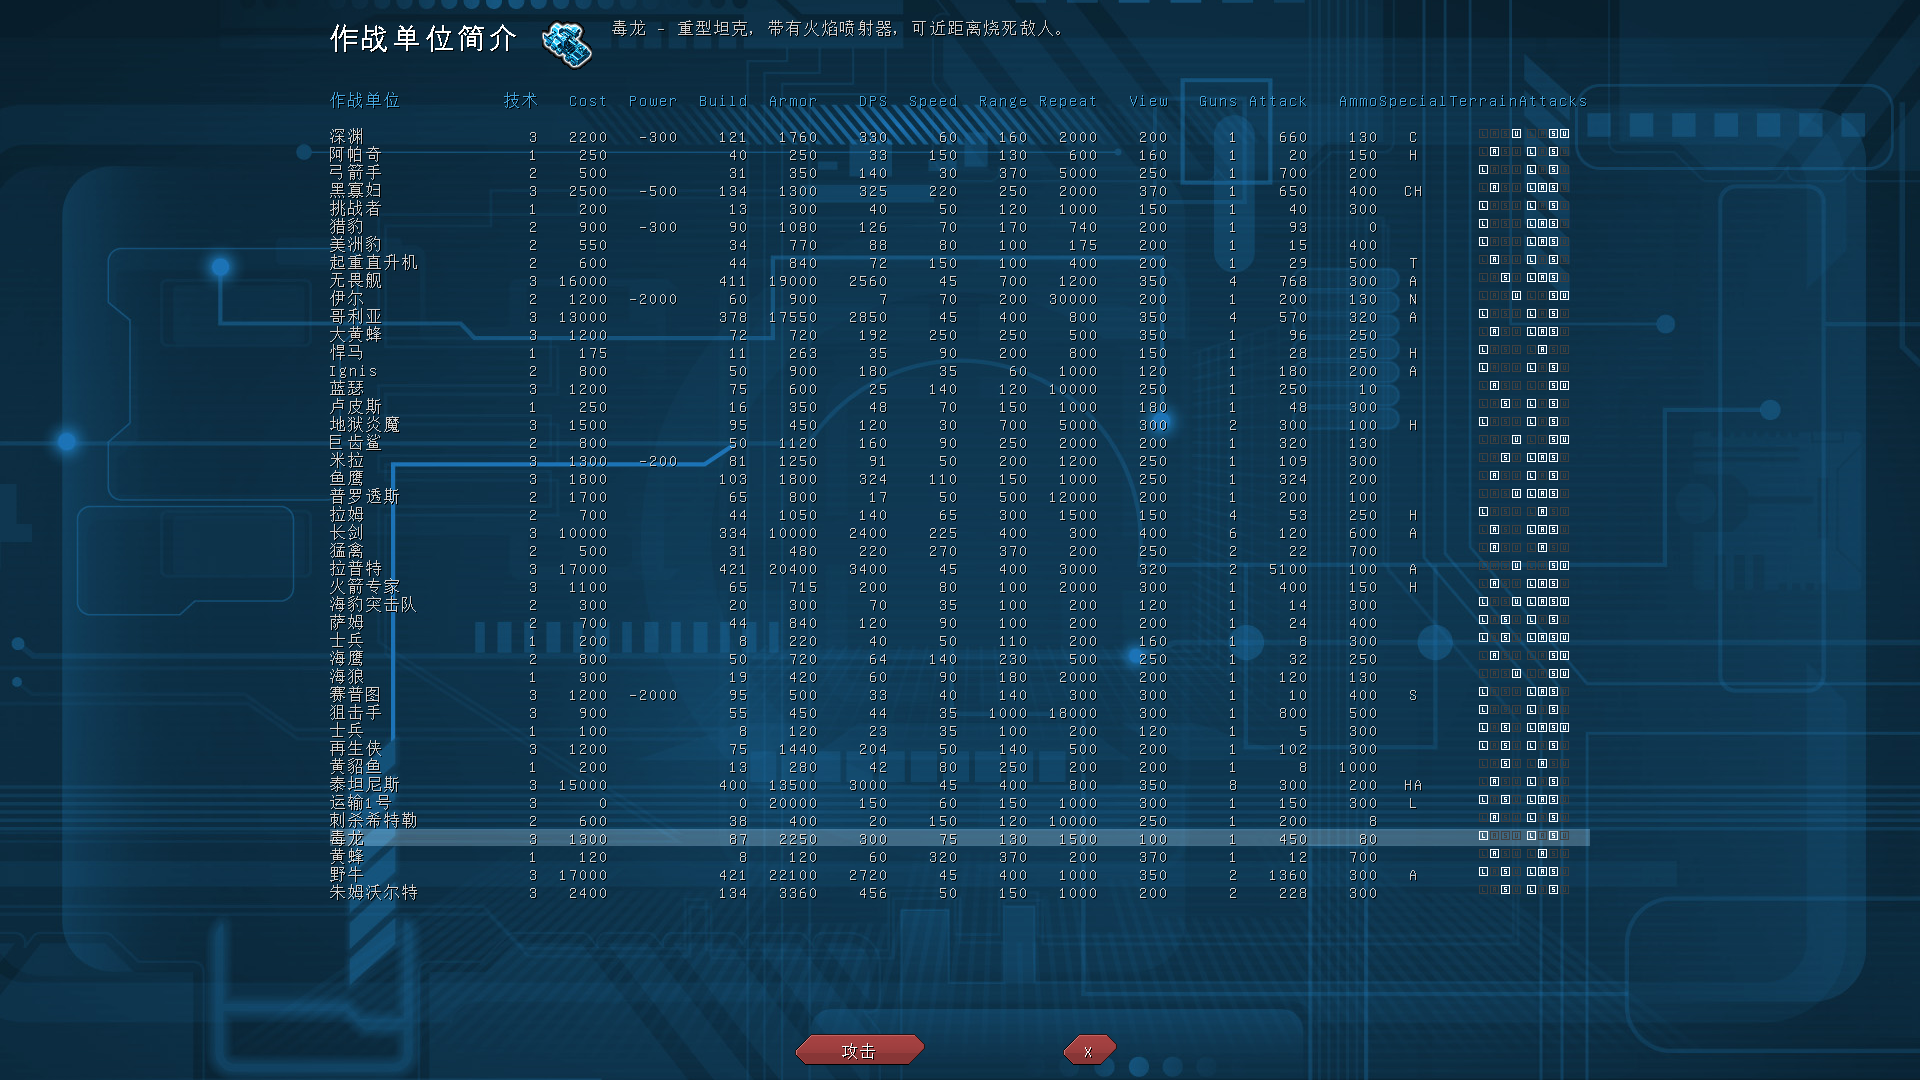Click the DPS column header
This screenshot has height=1080, width=1920.
(x=873, y=101)
